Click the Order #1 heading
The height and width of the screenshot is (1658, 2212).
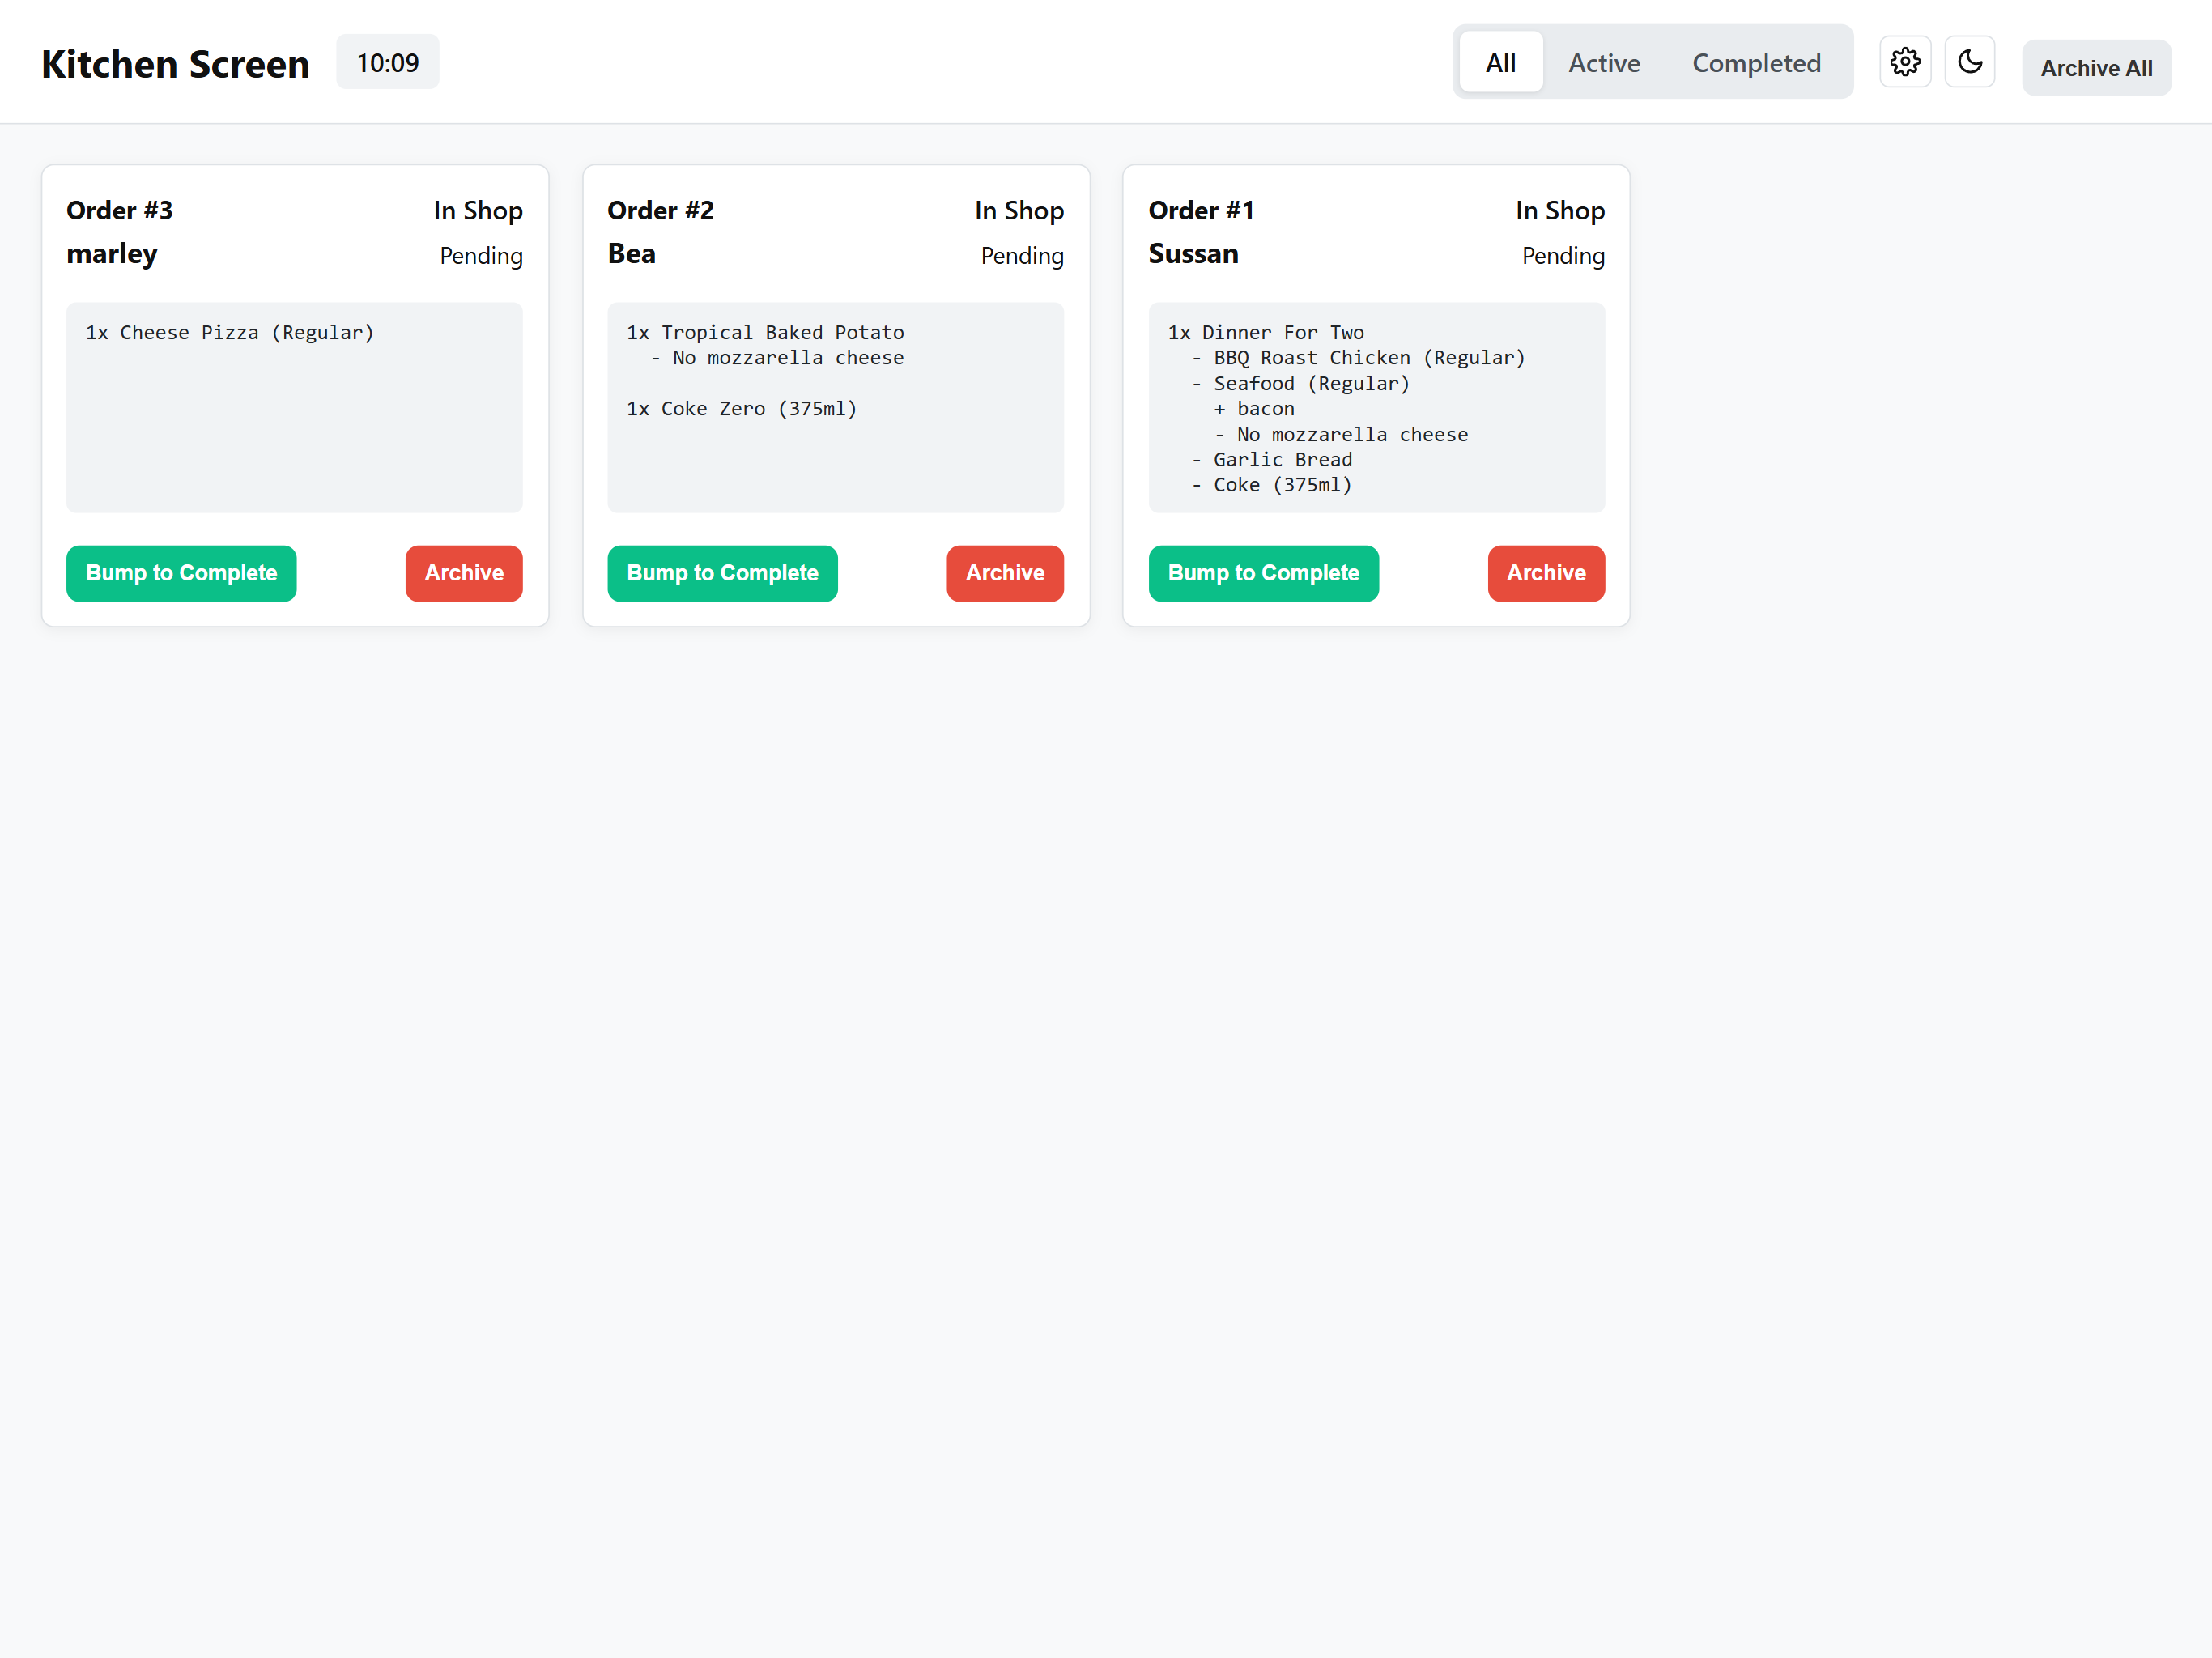(x=1200, y=210)
